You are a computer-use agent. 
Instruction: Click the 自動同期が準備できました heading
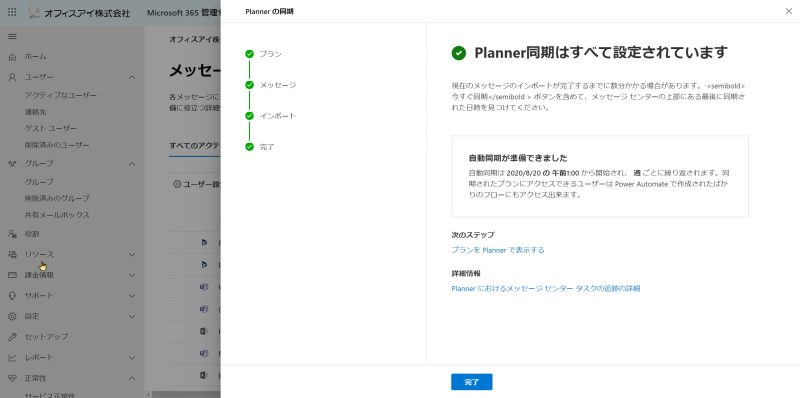[x=518, y=158]
